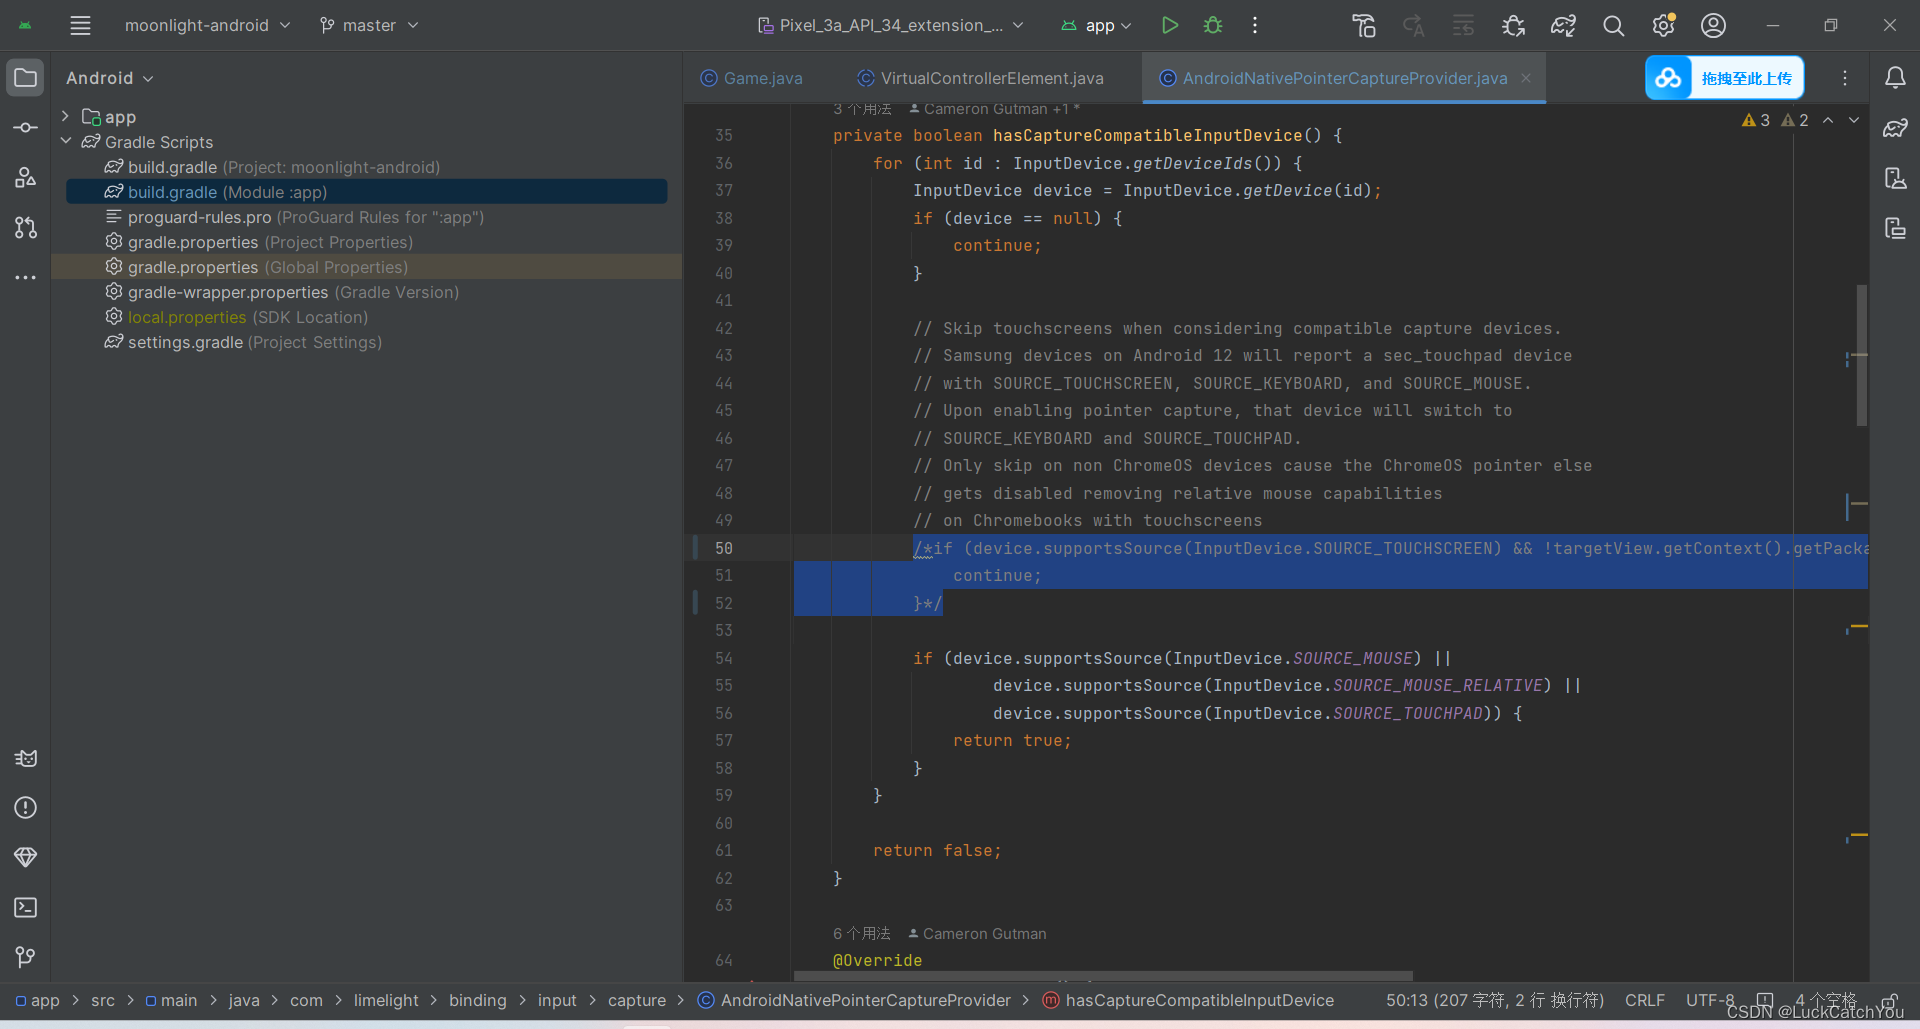Screen dimensions: 1920x1029
Task: Open the app run configuration dropdown
Action: (1096, 25)
